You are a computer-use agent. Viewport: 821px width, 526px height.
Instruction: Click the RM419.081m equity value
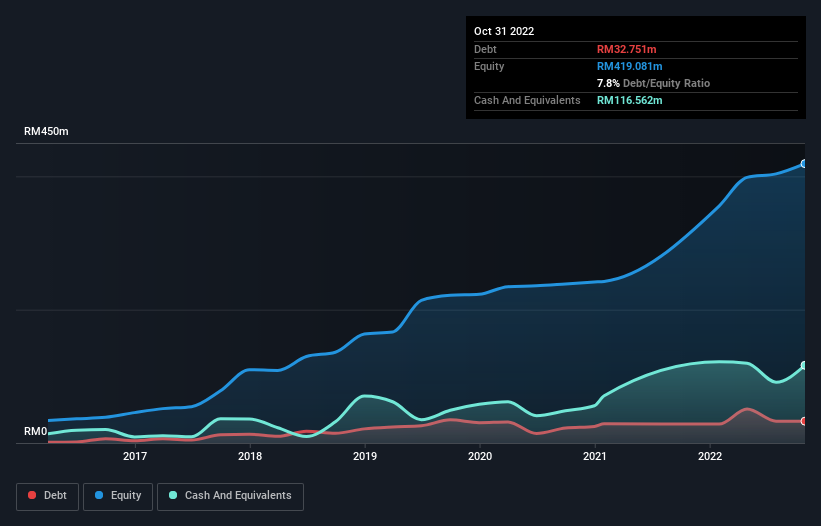(629, 66)
